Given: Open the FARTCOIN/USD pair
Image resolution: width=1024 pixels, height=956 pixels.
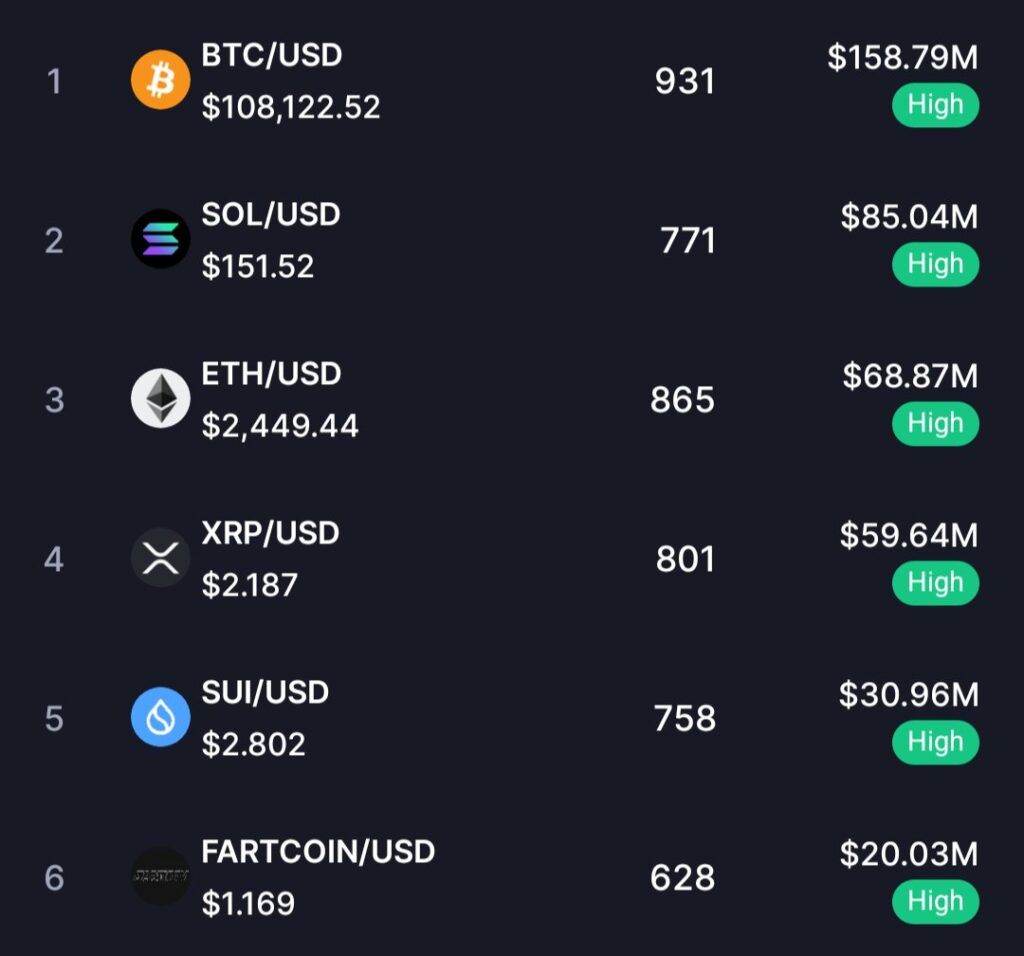Looking at the screenshot, I should tap(318, 852).
